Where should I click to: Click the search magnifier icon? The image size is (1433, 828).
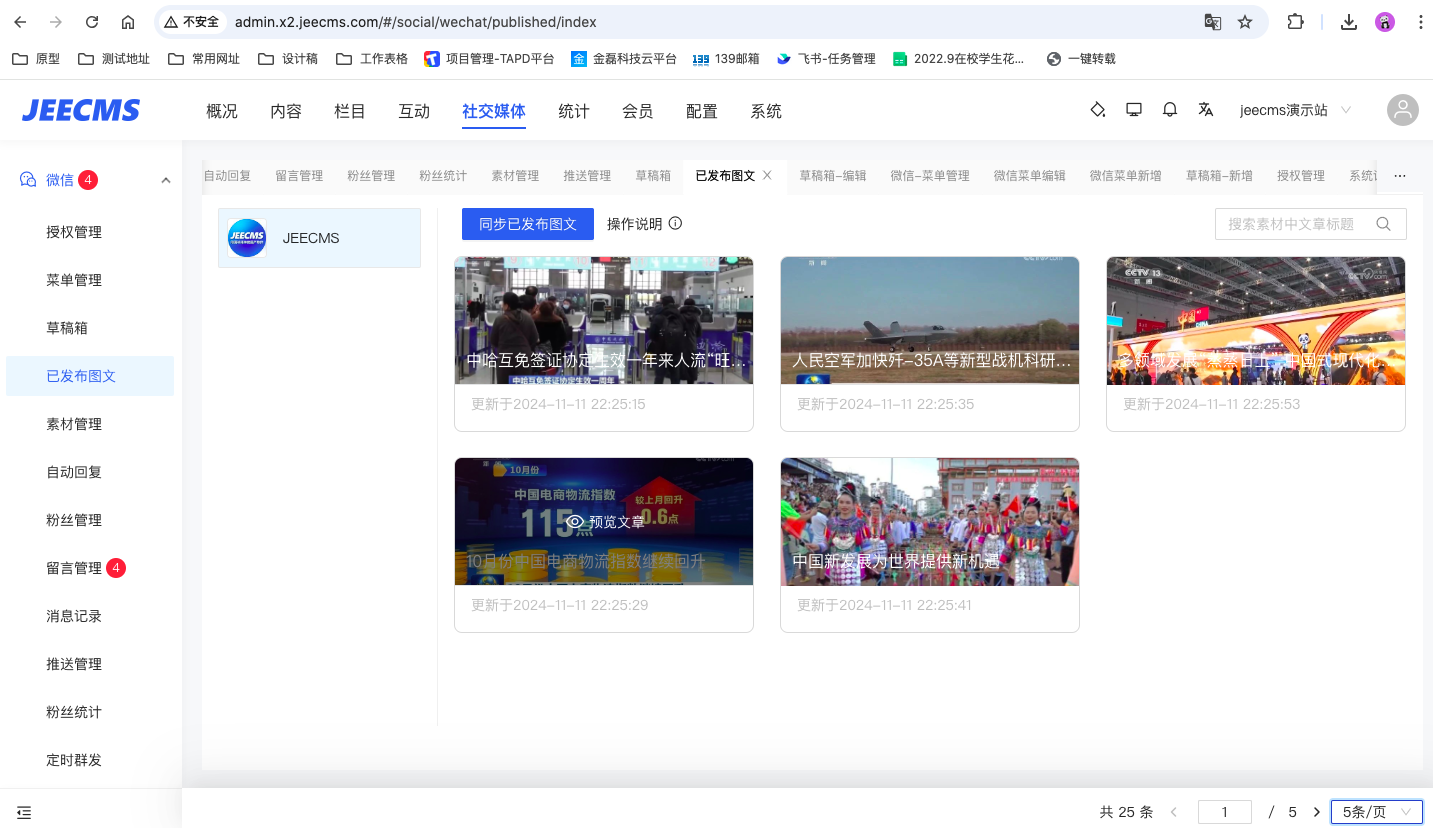pos(1383,224)
